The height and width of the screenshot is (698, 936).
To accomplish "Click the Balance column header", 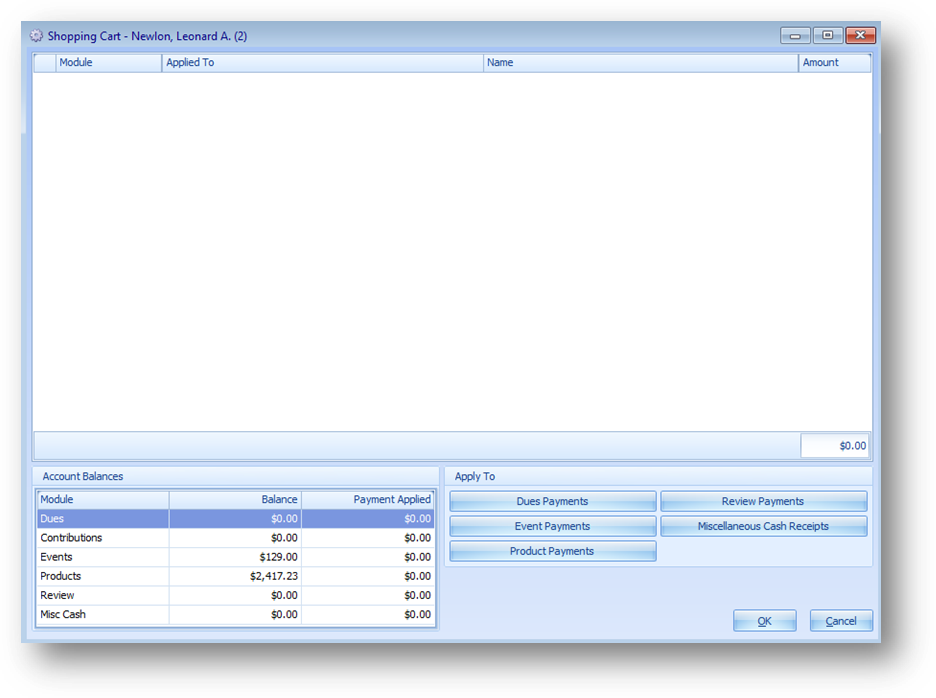I will click(x=235, y=499).
